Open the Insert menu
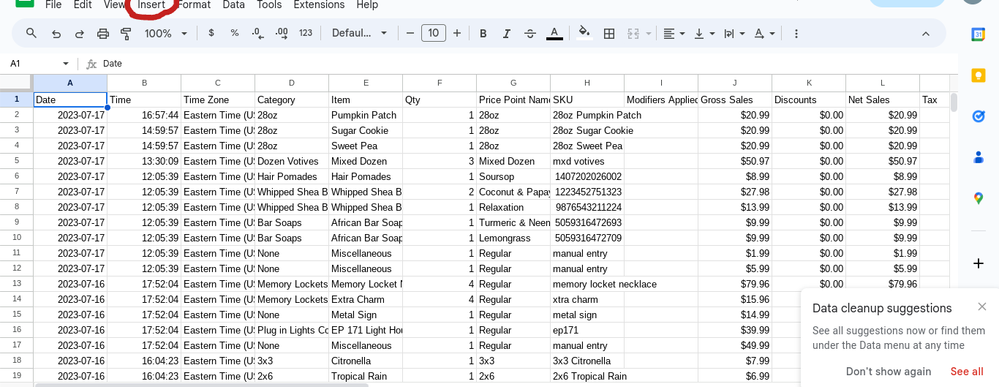The width and height of the screenshot is (999, 387). tap(152, 4)
